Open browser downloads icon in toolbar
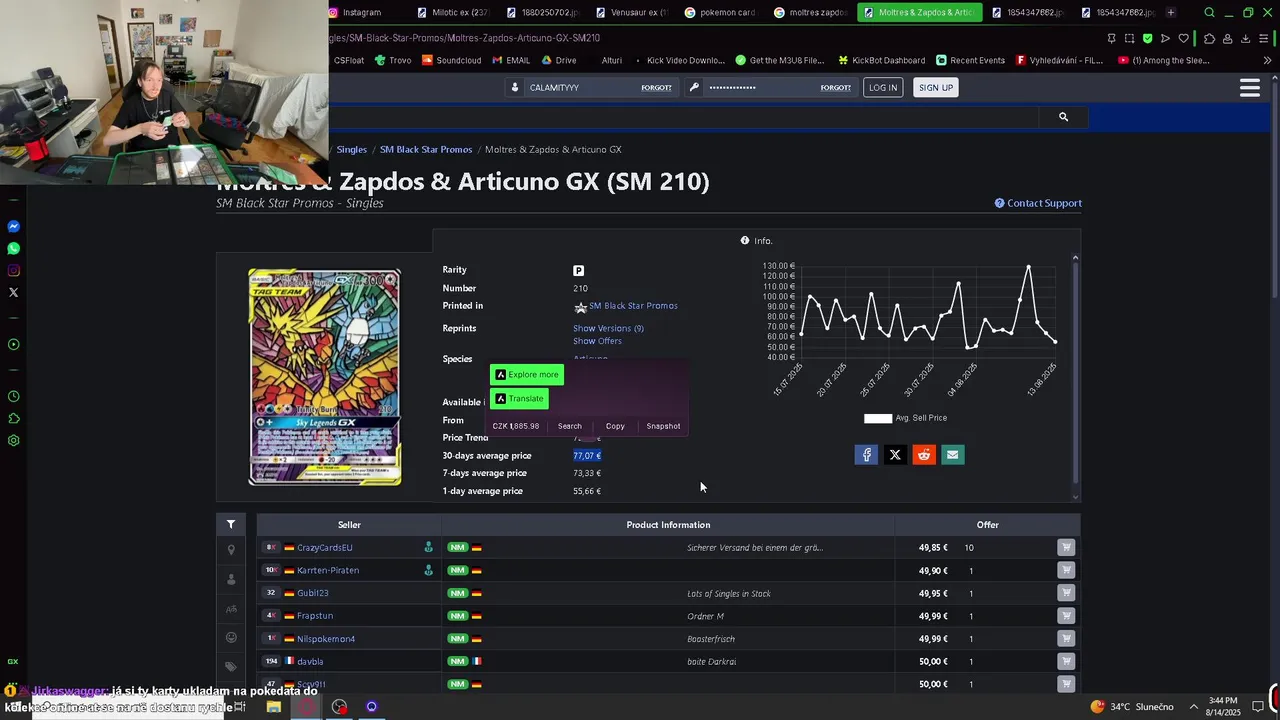Screen dimensions: 1280x720 click(1246, 38)
